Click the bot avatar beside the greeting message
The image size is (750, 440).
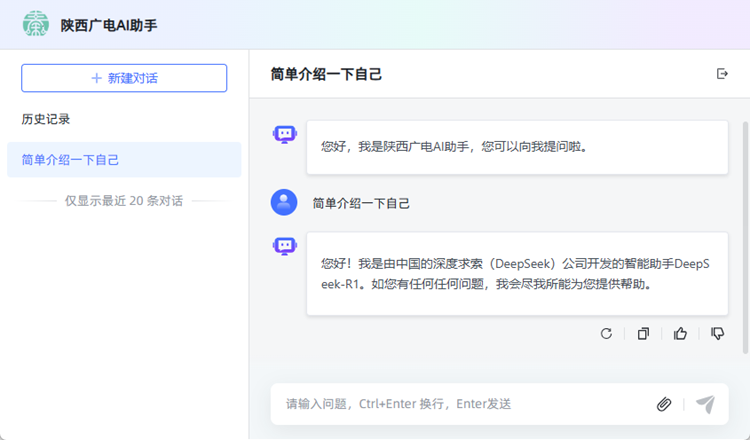(x=284, y=134)
